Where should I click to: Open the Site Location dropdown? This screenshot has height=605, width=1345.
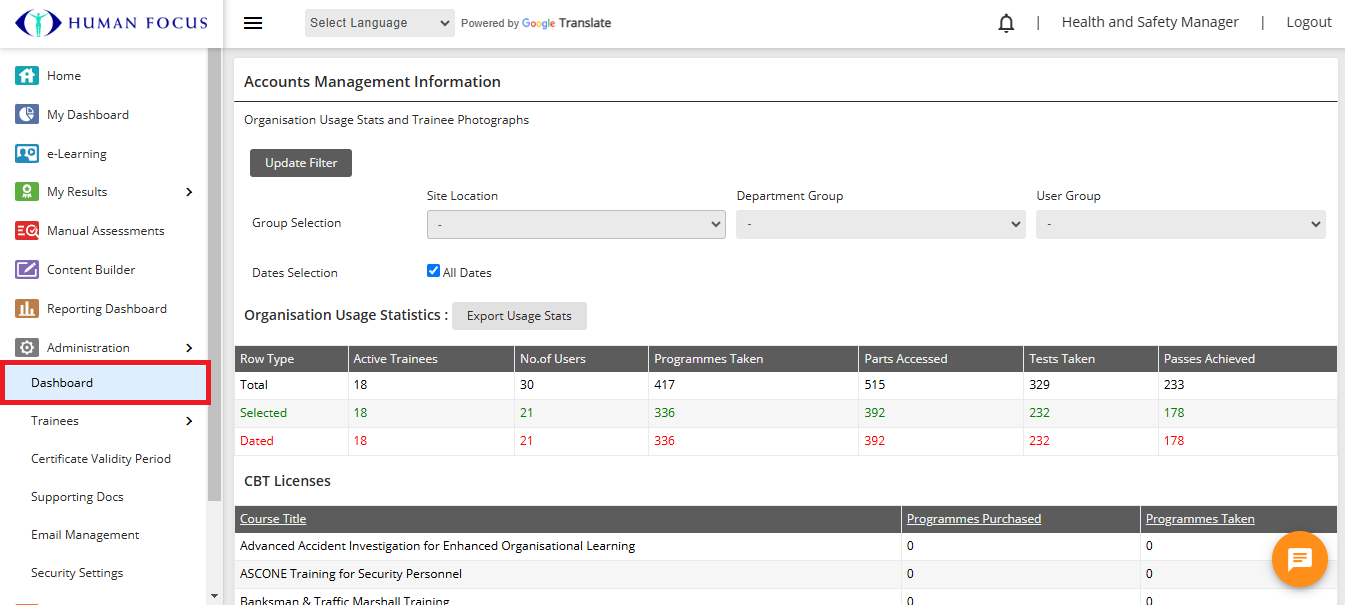pyautogui.click(x=576, y=225)
